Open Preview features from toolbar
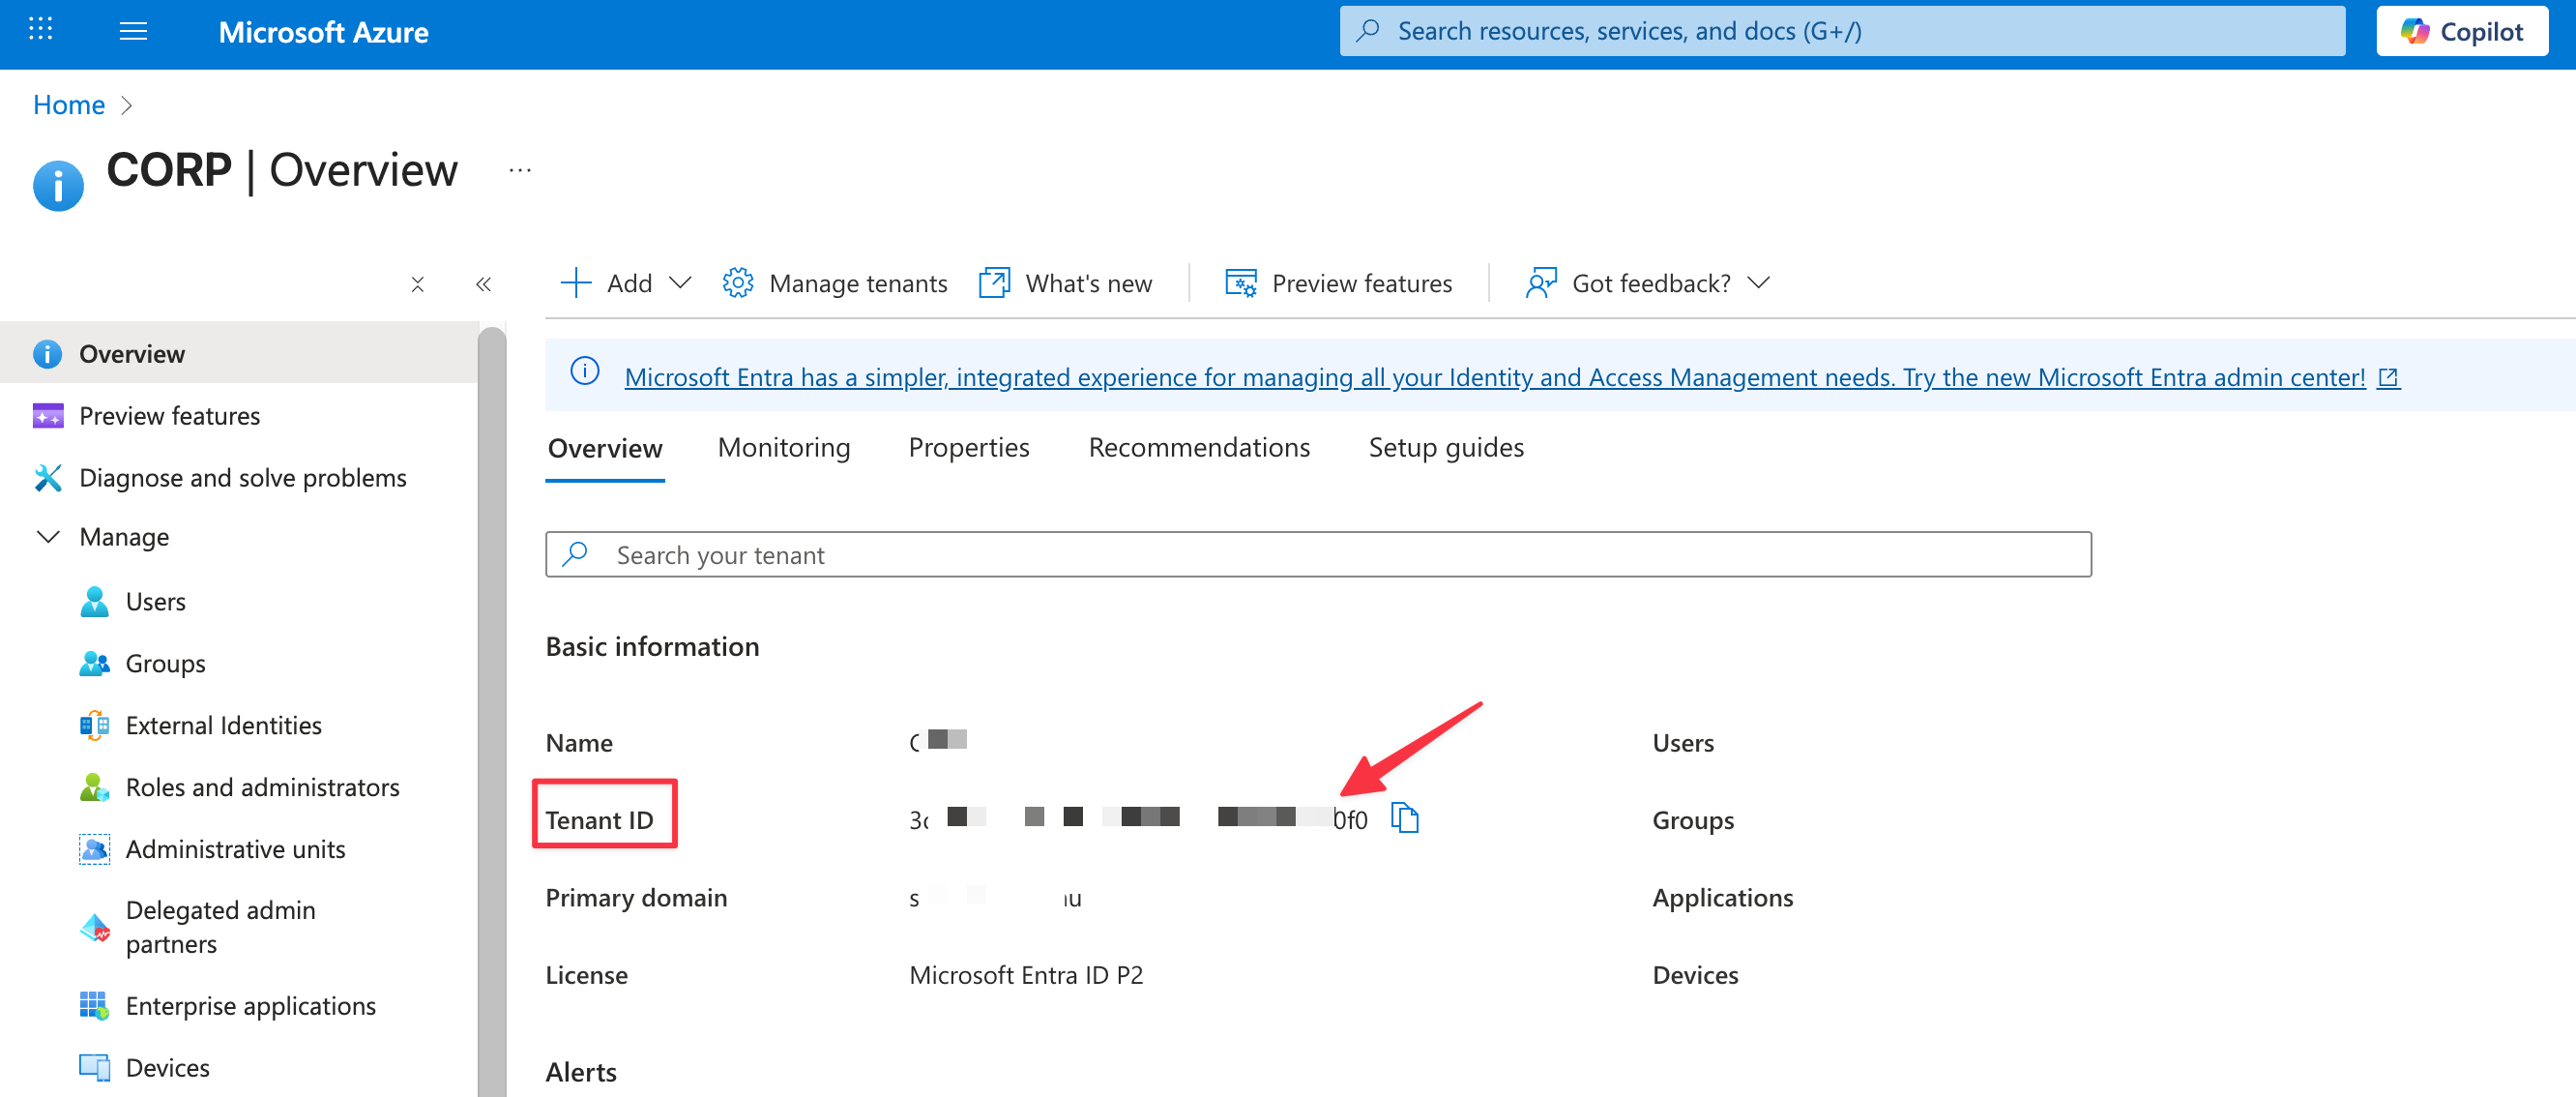Viewport: 2576px width, 1097px height. pyautogui.click(x=1361, y=284)
